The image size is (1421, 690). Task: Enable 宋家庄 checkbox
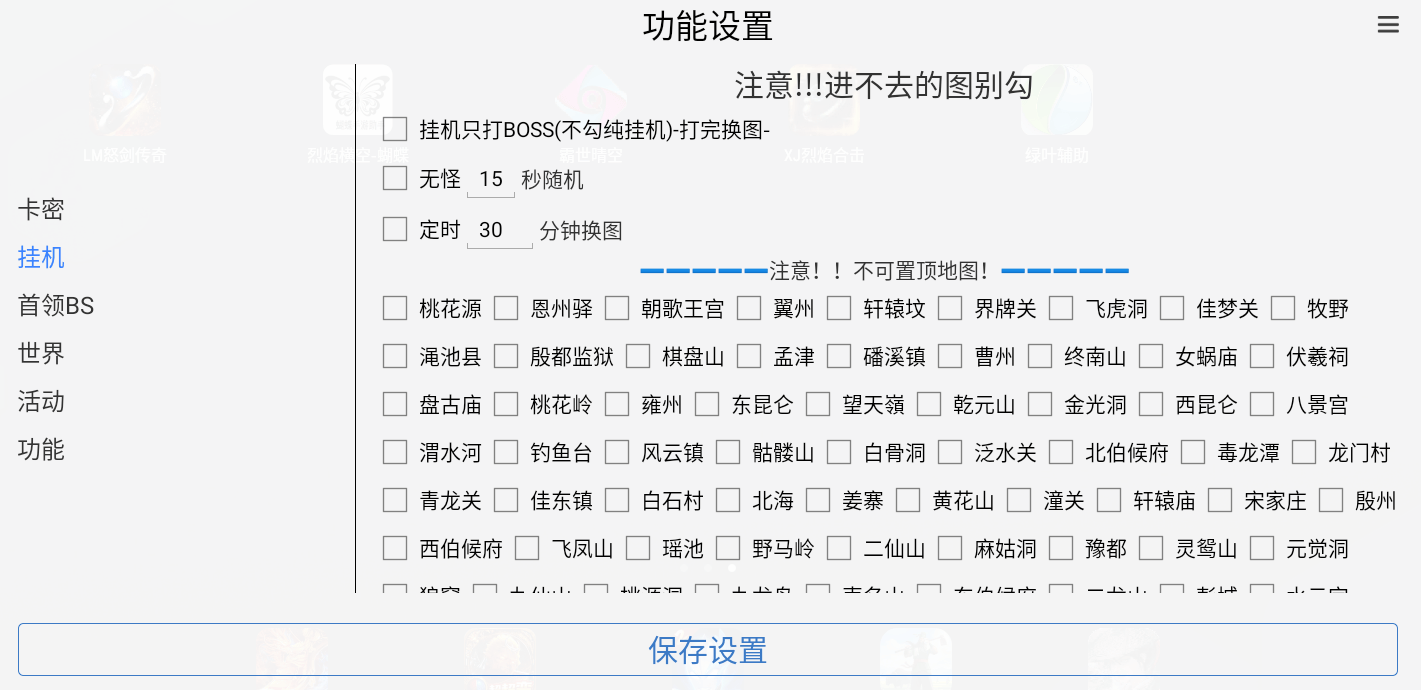pos(1220,500)
